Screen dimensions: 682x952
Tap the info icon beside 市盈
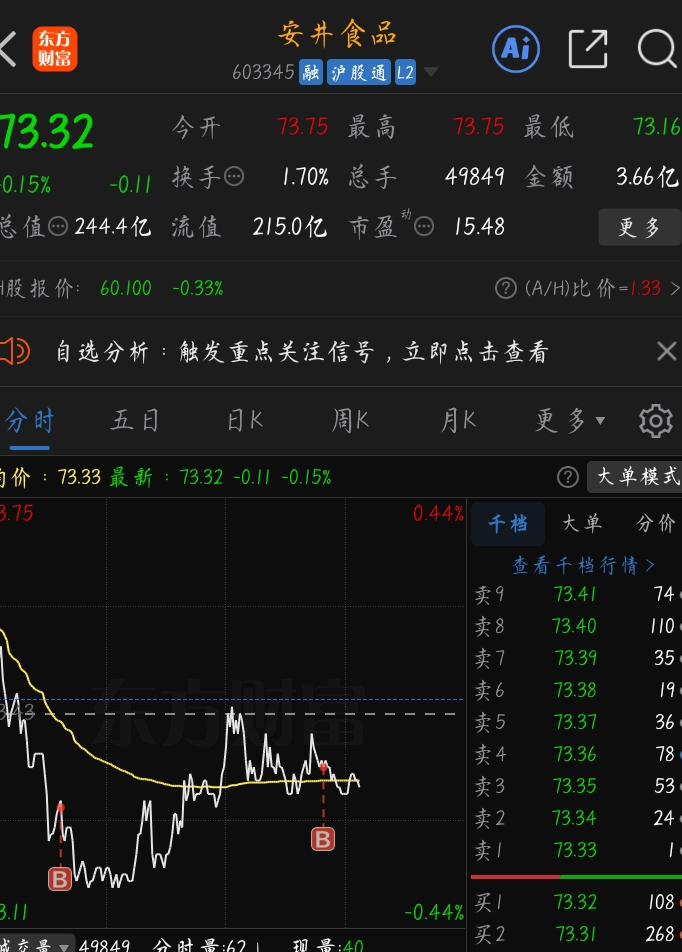click(424, 226)
